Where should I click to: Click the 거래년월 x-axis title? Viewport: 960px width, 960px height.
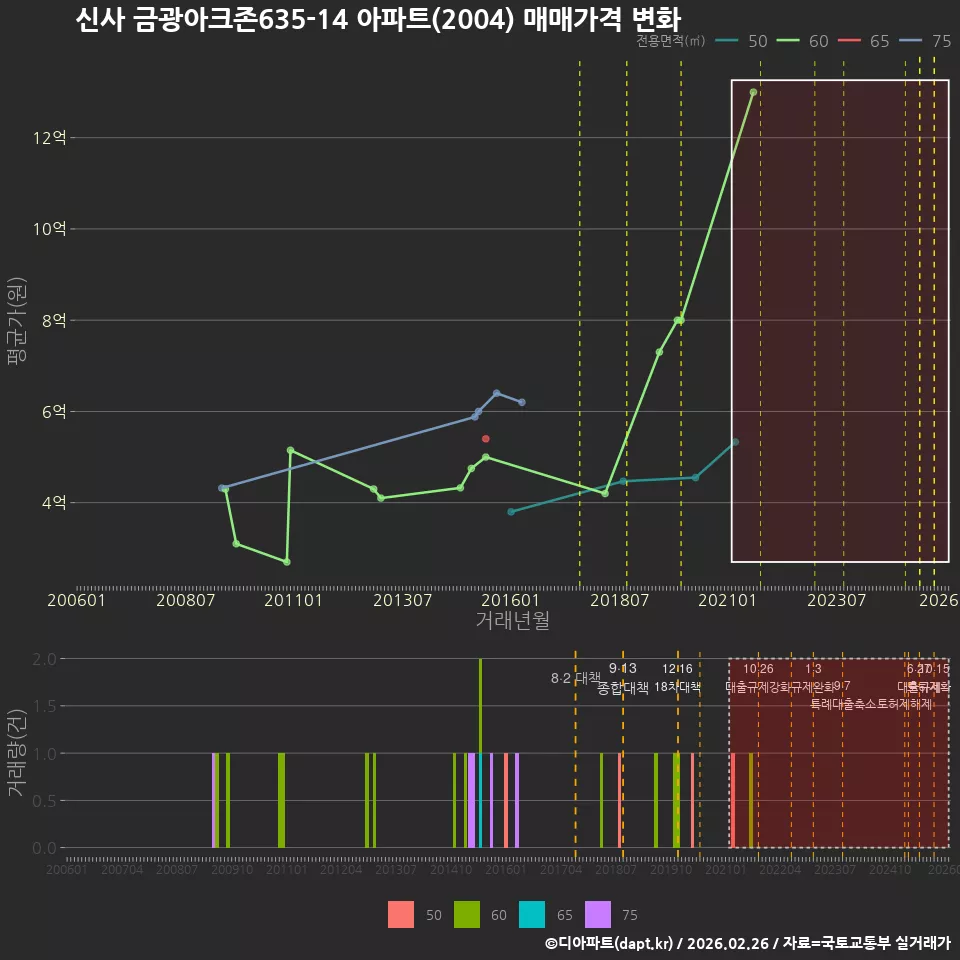click(512, 620)
